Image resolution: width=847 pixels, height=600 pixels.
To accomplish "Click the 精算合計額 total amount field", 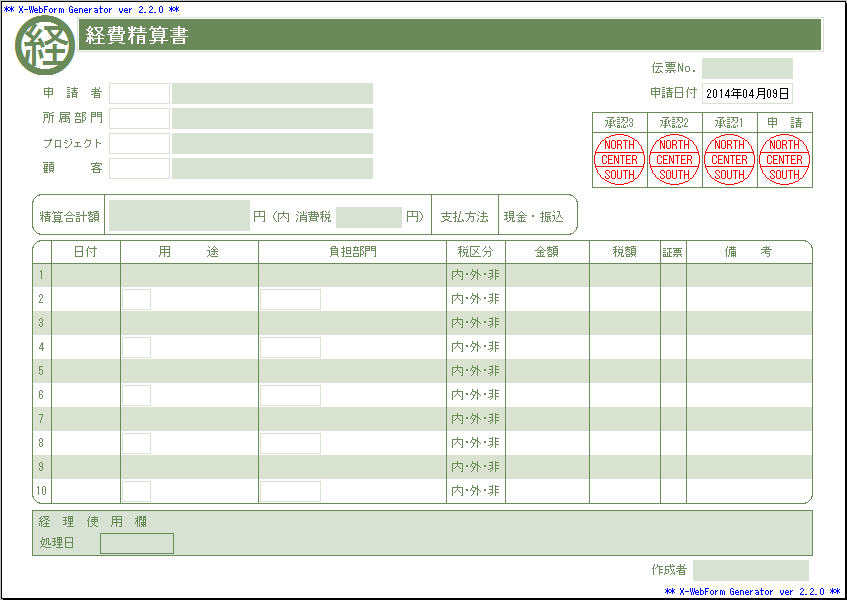I will coord(179,216).
